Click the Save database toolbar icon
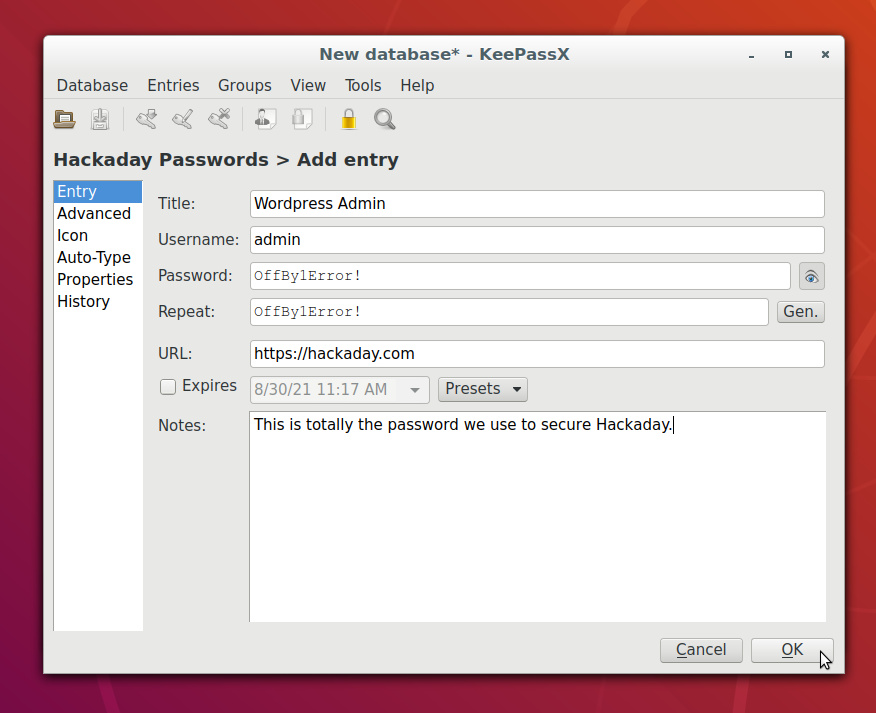Image resolution: width=876 pixels, height=713 pixels. point(100,120)
